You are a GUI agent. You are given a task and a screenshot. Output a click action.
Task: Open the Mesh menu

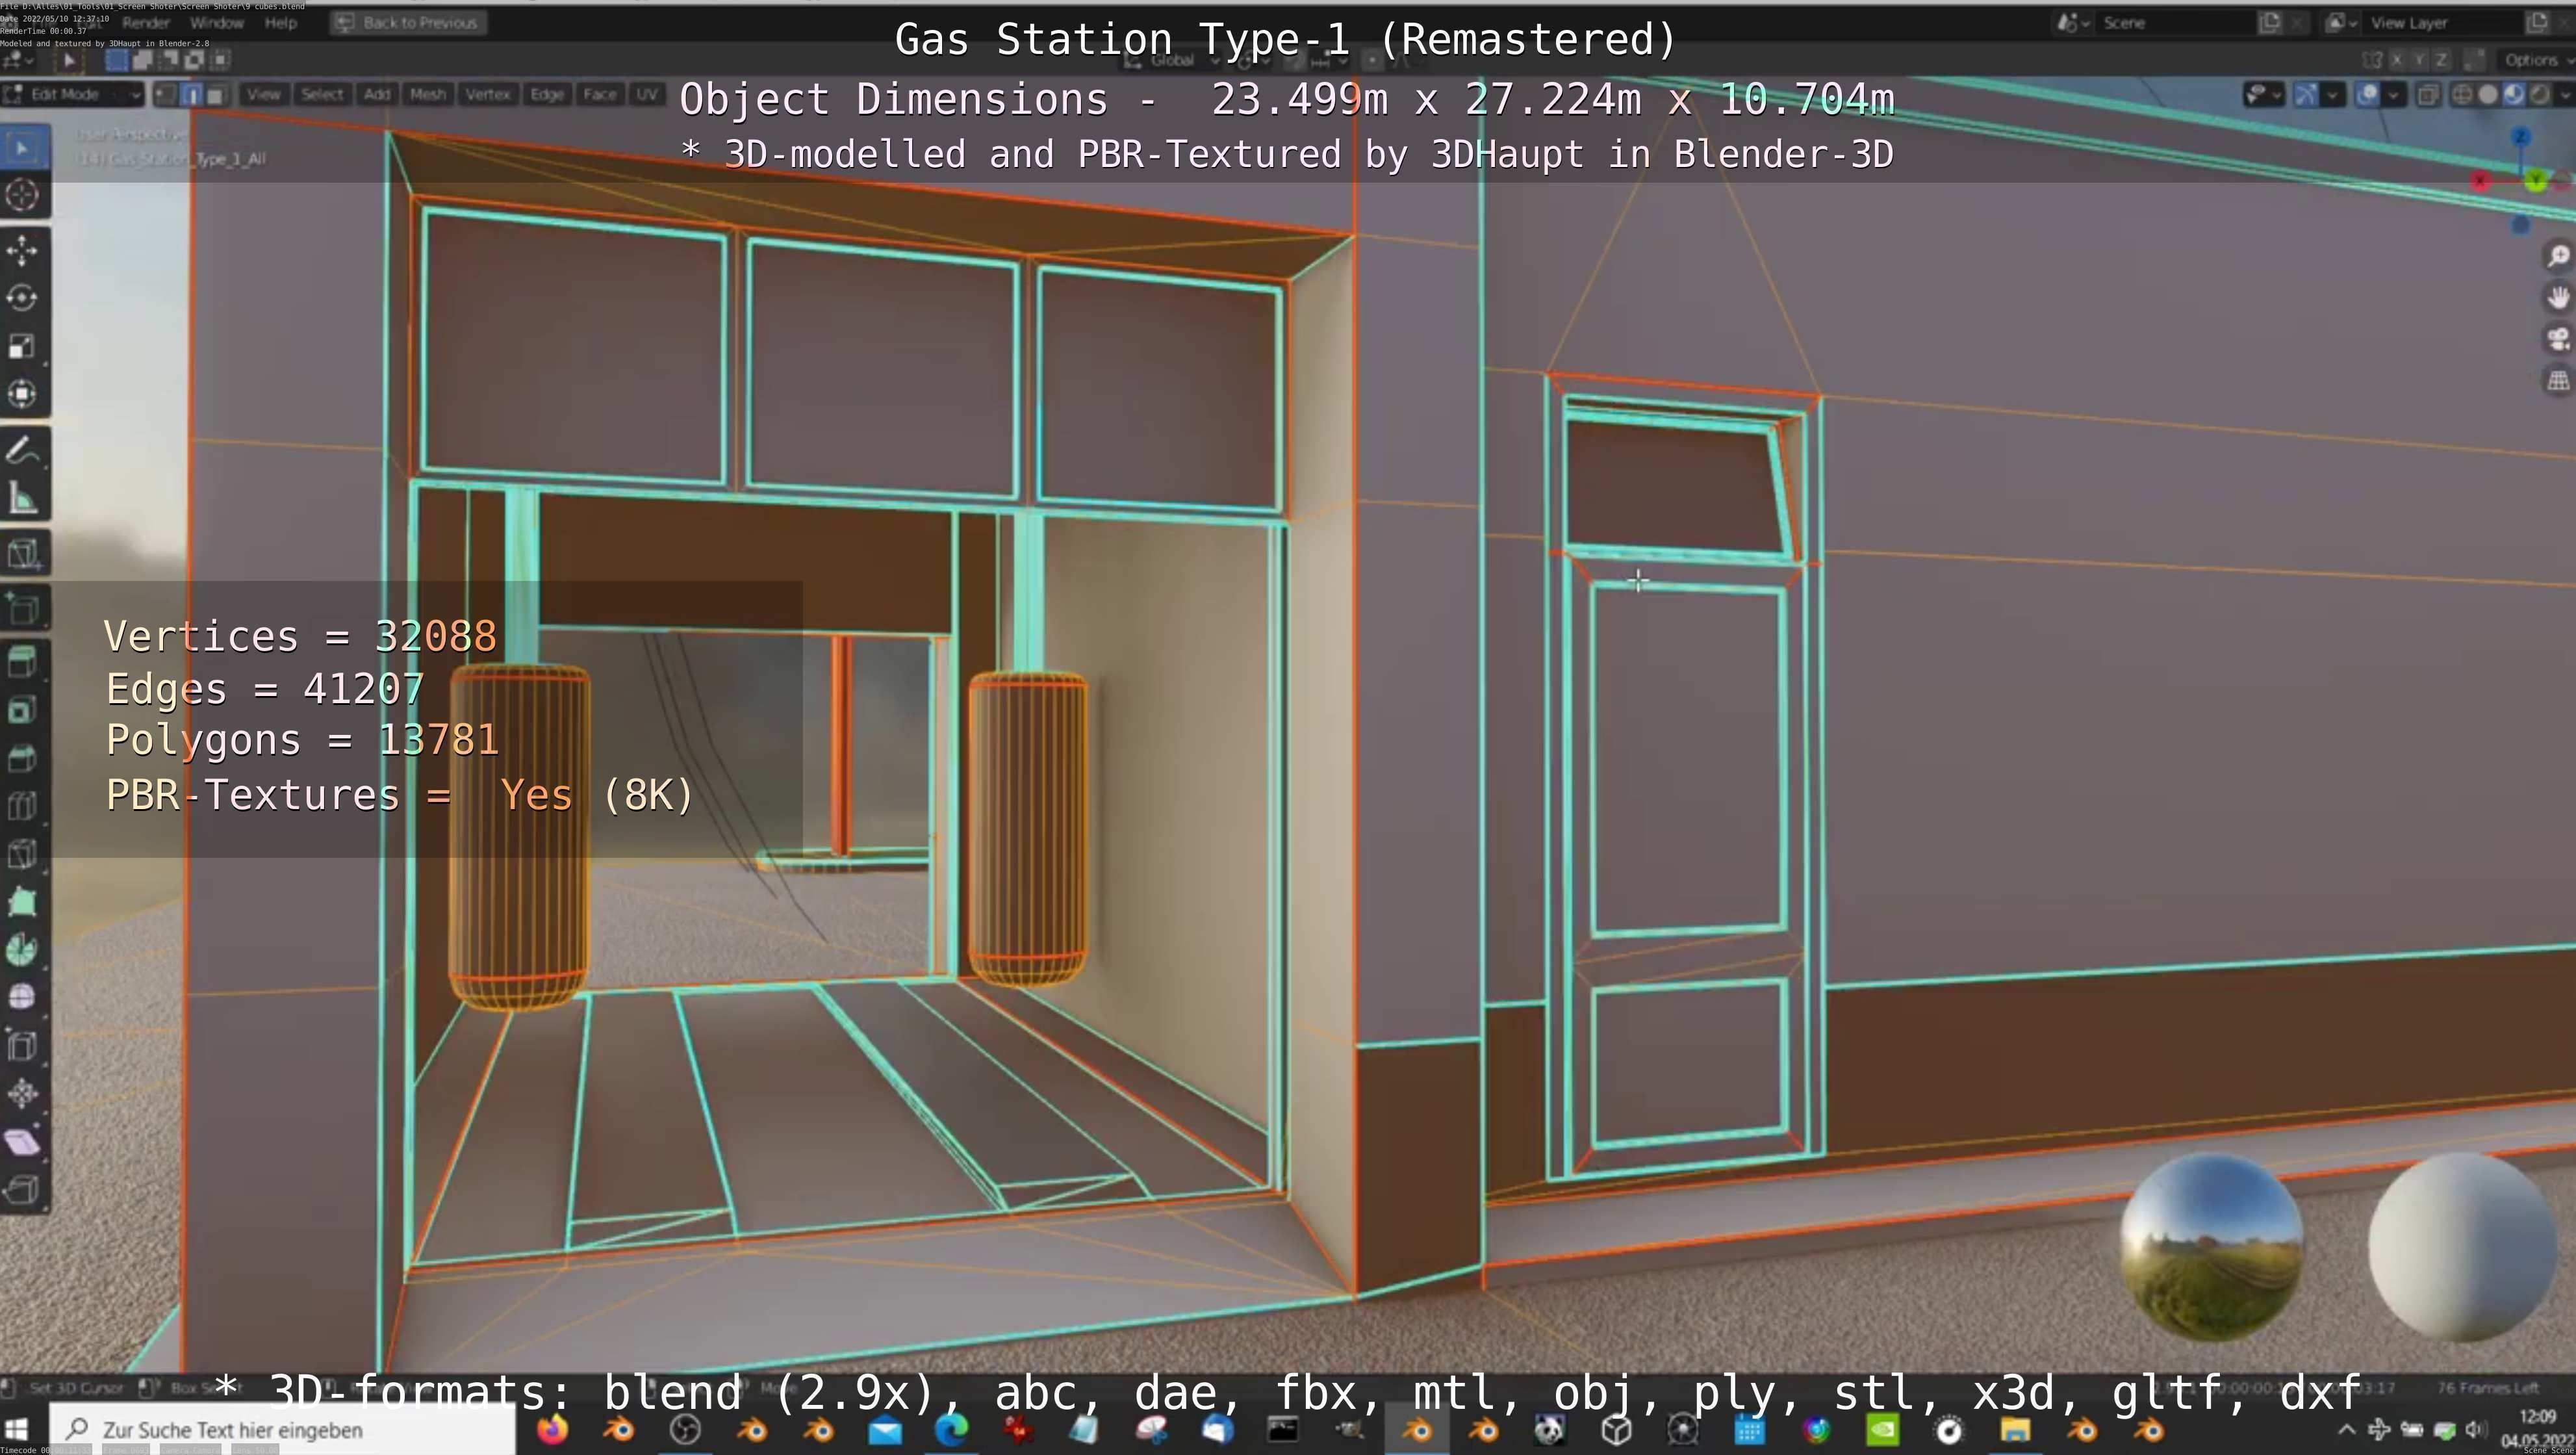point(427,95)
